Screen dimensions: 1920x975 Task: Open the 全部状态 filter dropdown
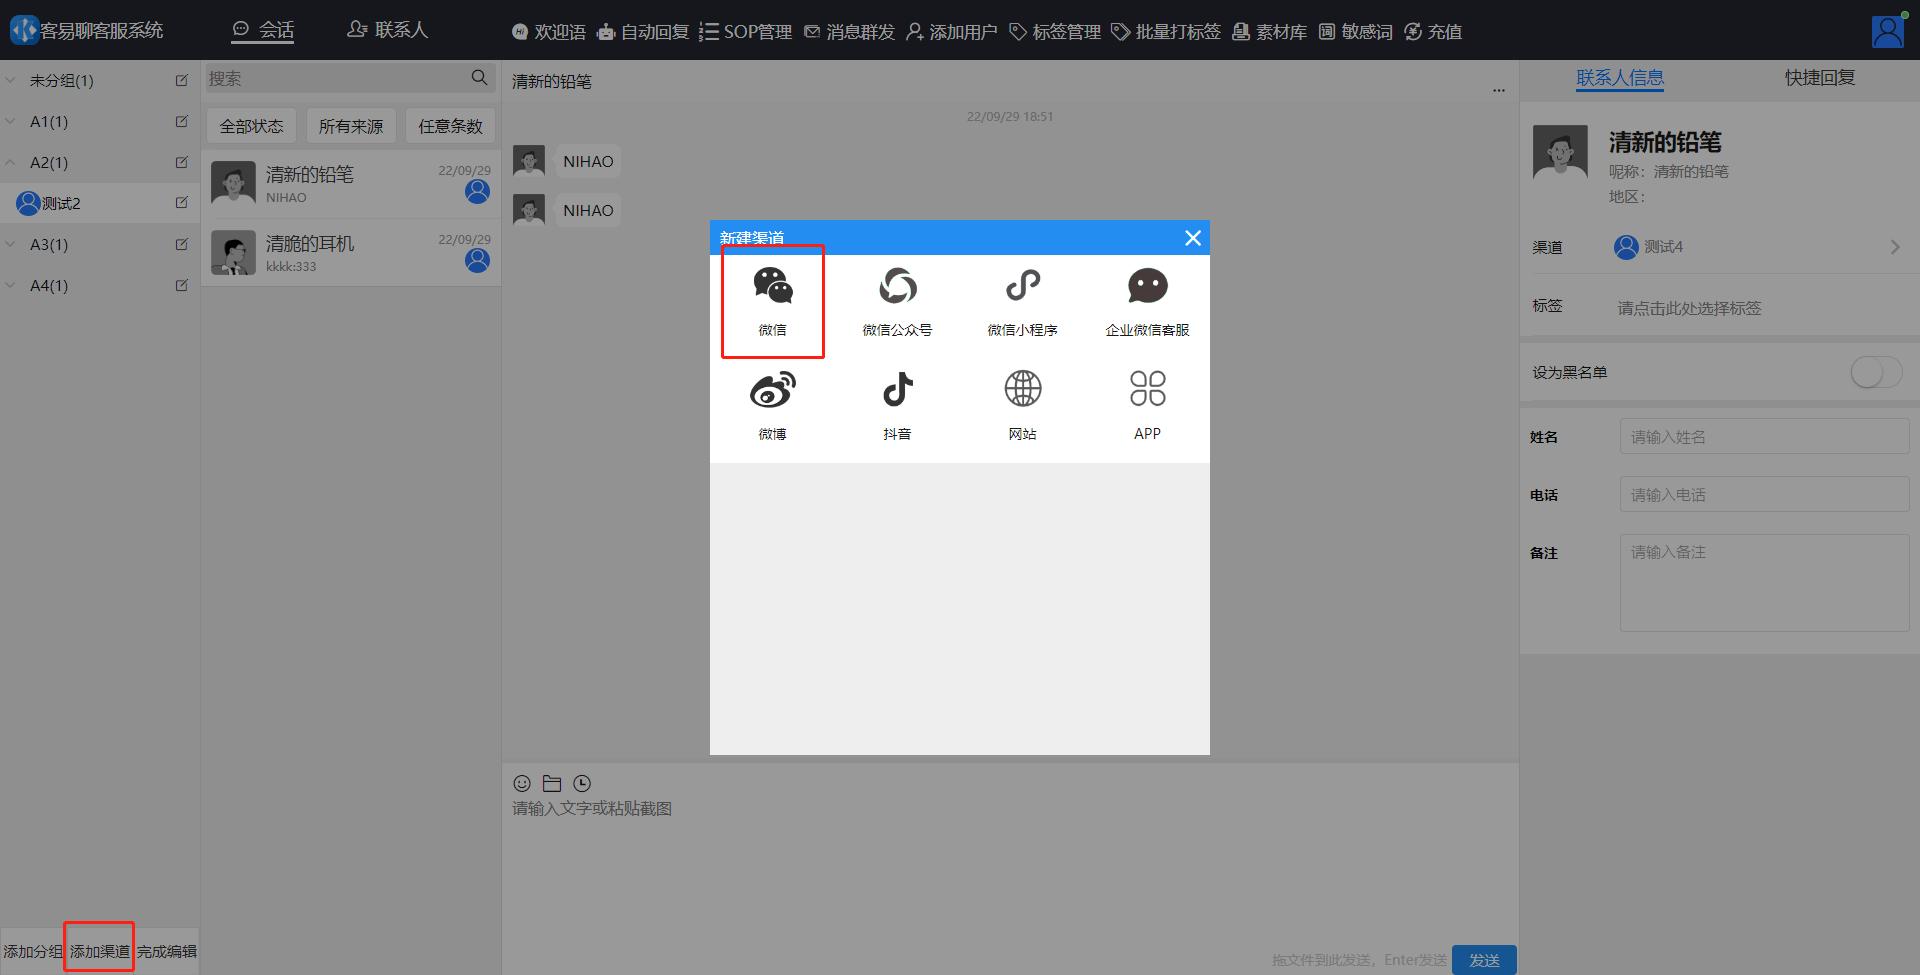(x=252, y=126)
